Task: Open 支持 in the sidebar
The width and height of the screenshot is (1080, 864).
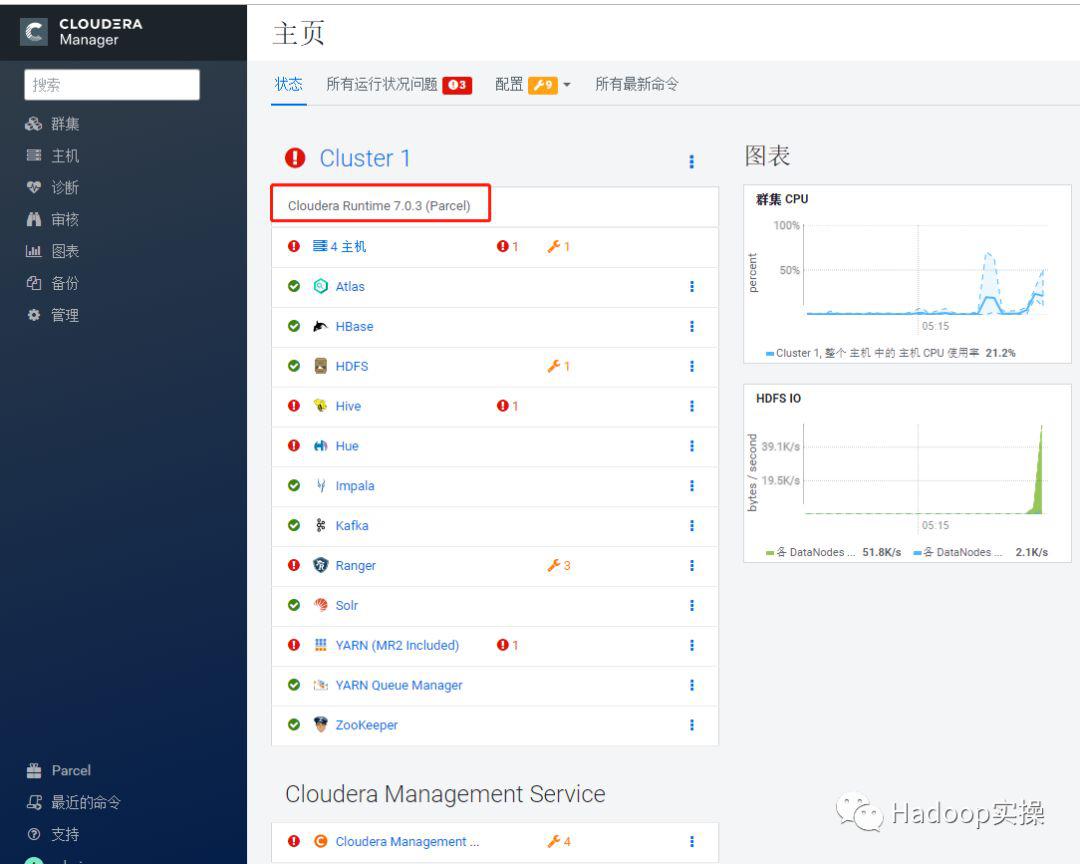Action: point(52,834)
